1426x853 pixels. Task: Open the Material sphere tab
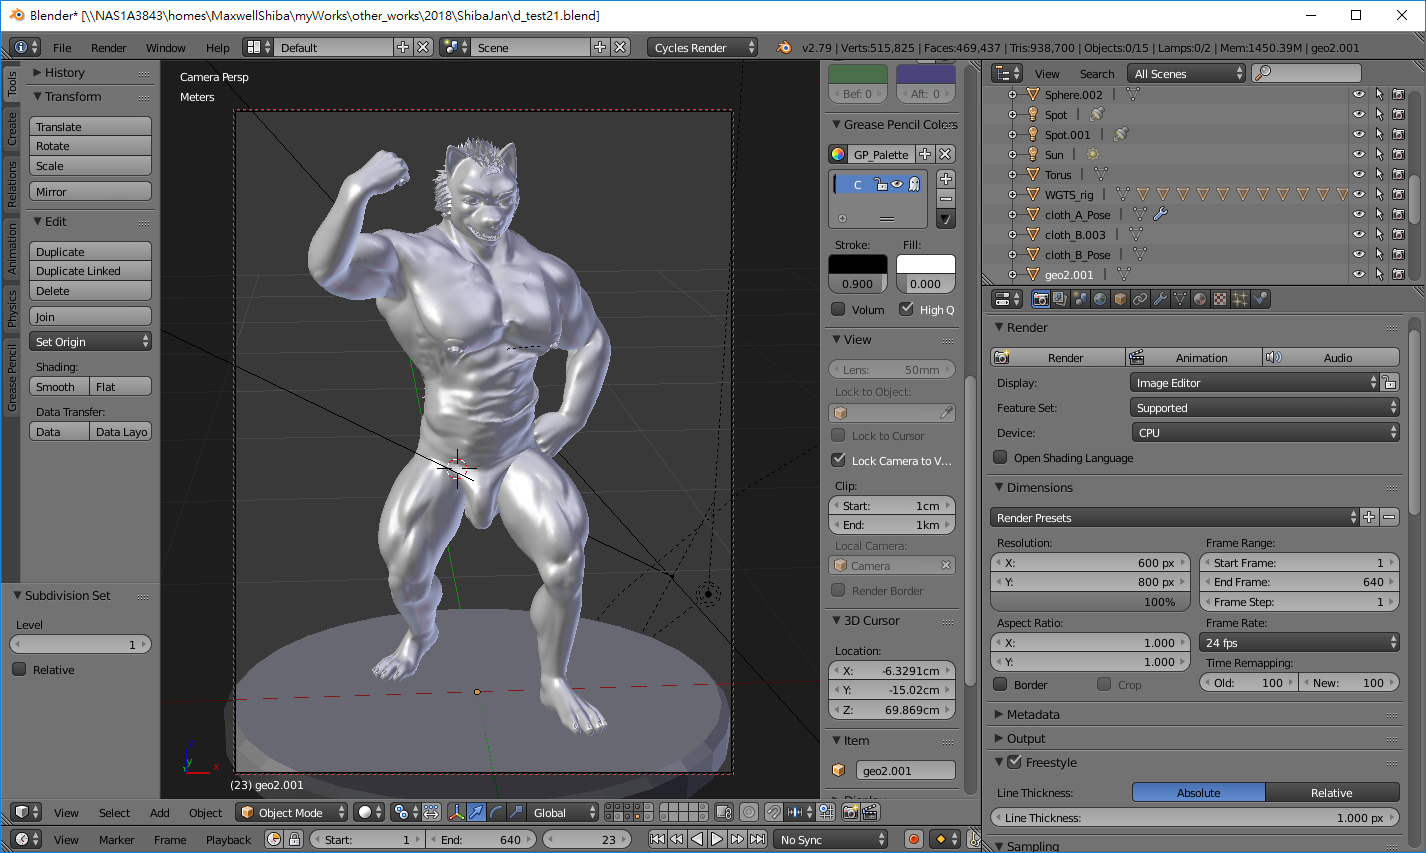pos(1200,299)
